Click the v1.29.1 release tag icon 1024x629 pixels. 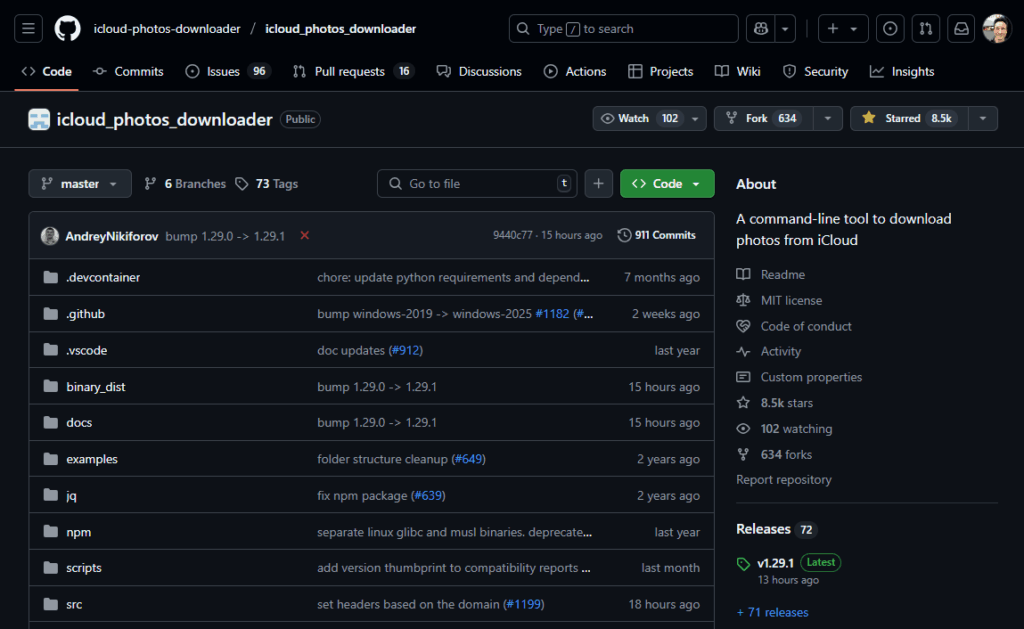click(x=743, y=564)
